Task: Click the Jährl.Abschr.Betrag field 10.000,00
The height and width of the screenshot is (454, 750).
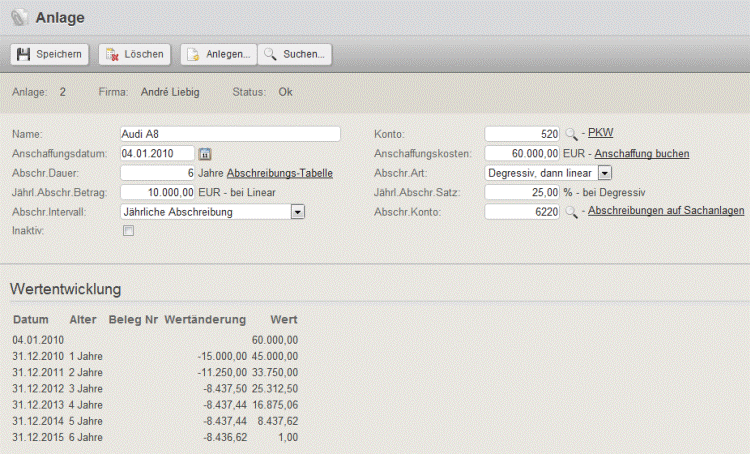Action: click(157, 192)
